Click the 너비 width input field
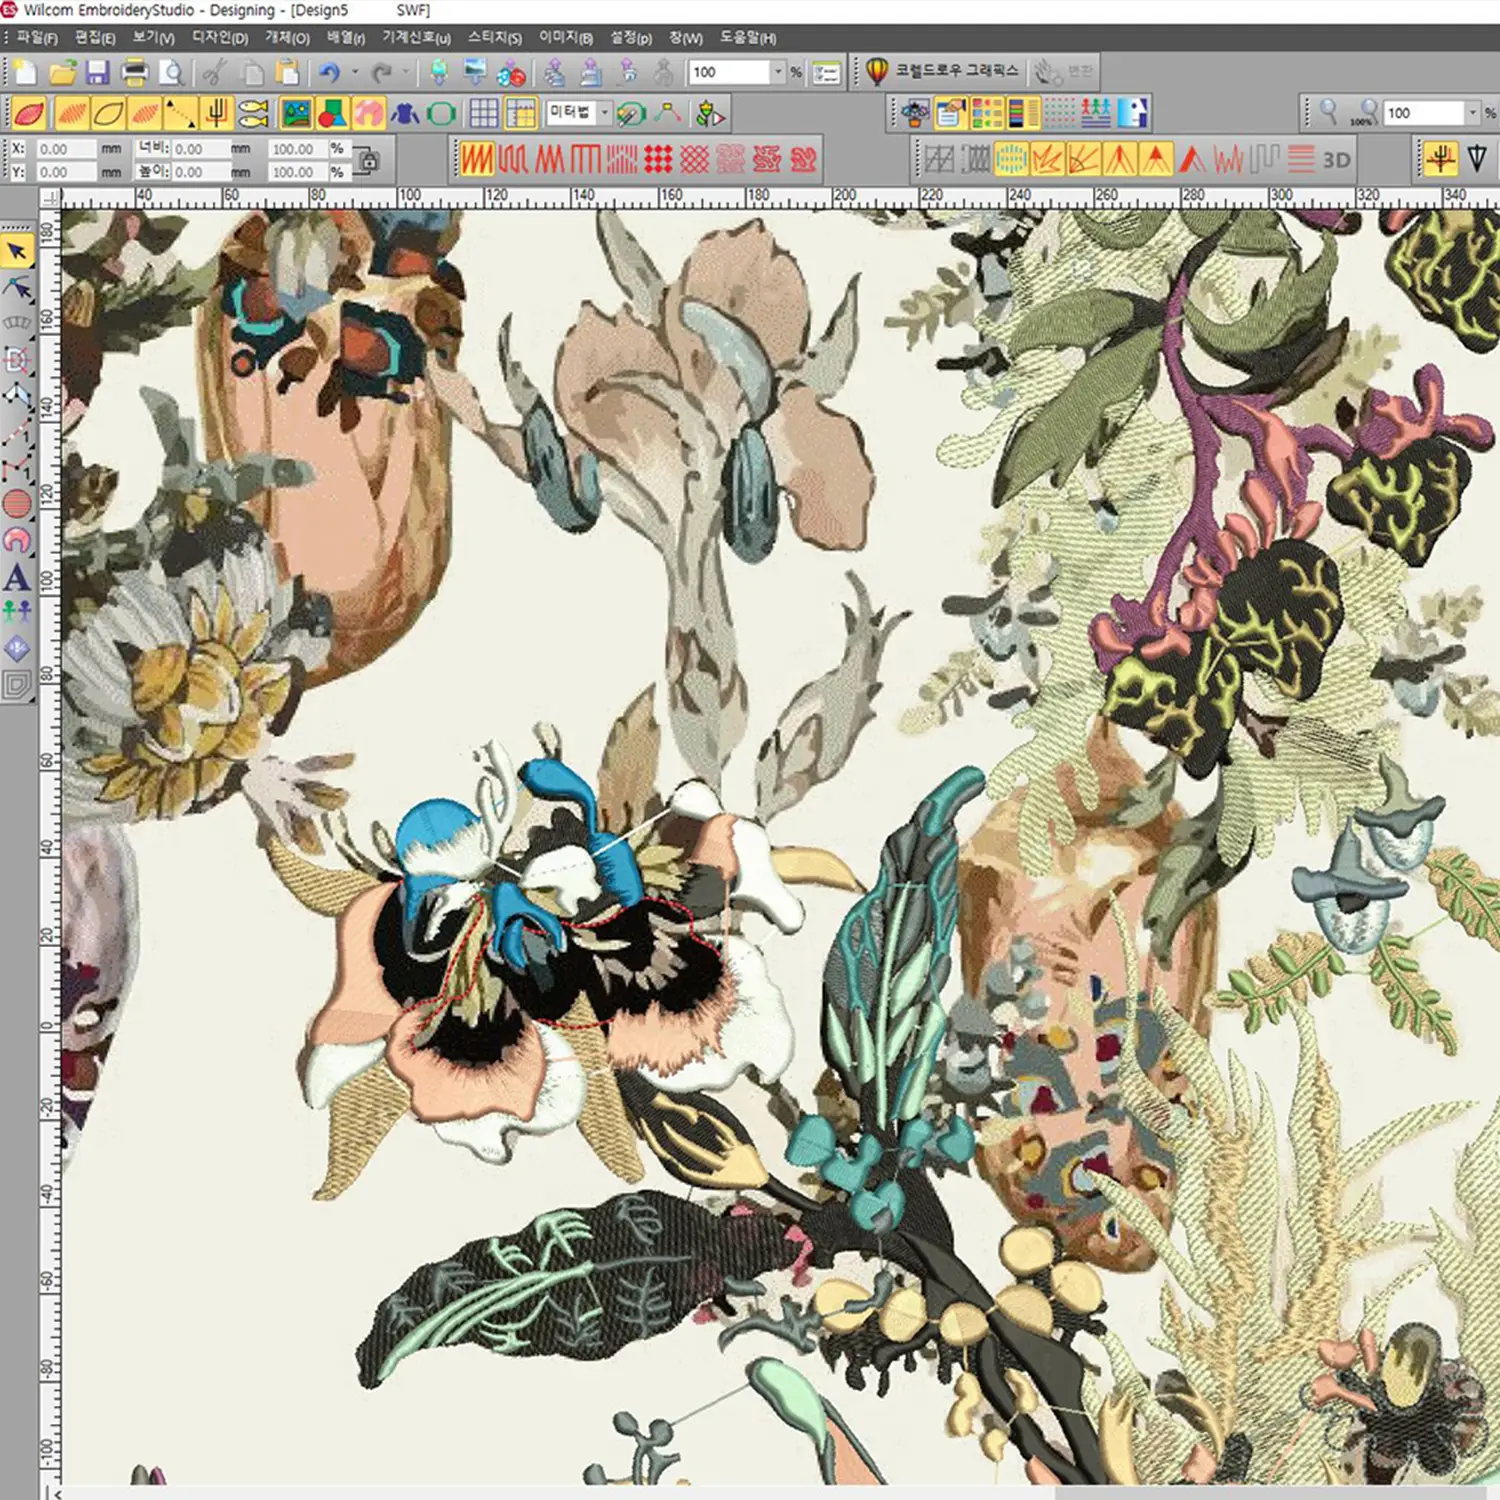 pyautogui.click(x=198, y=149)
